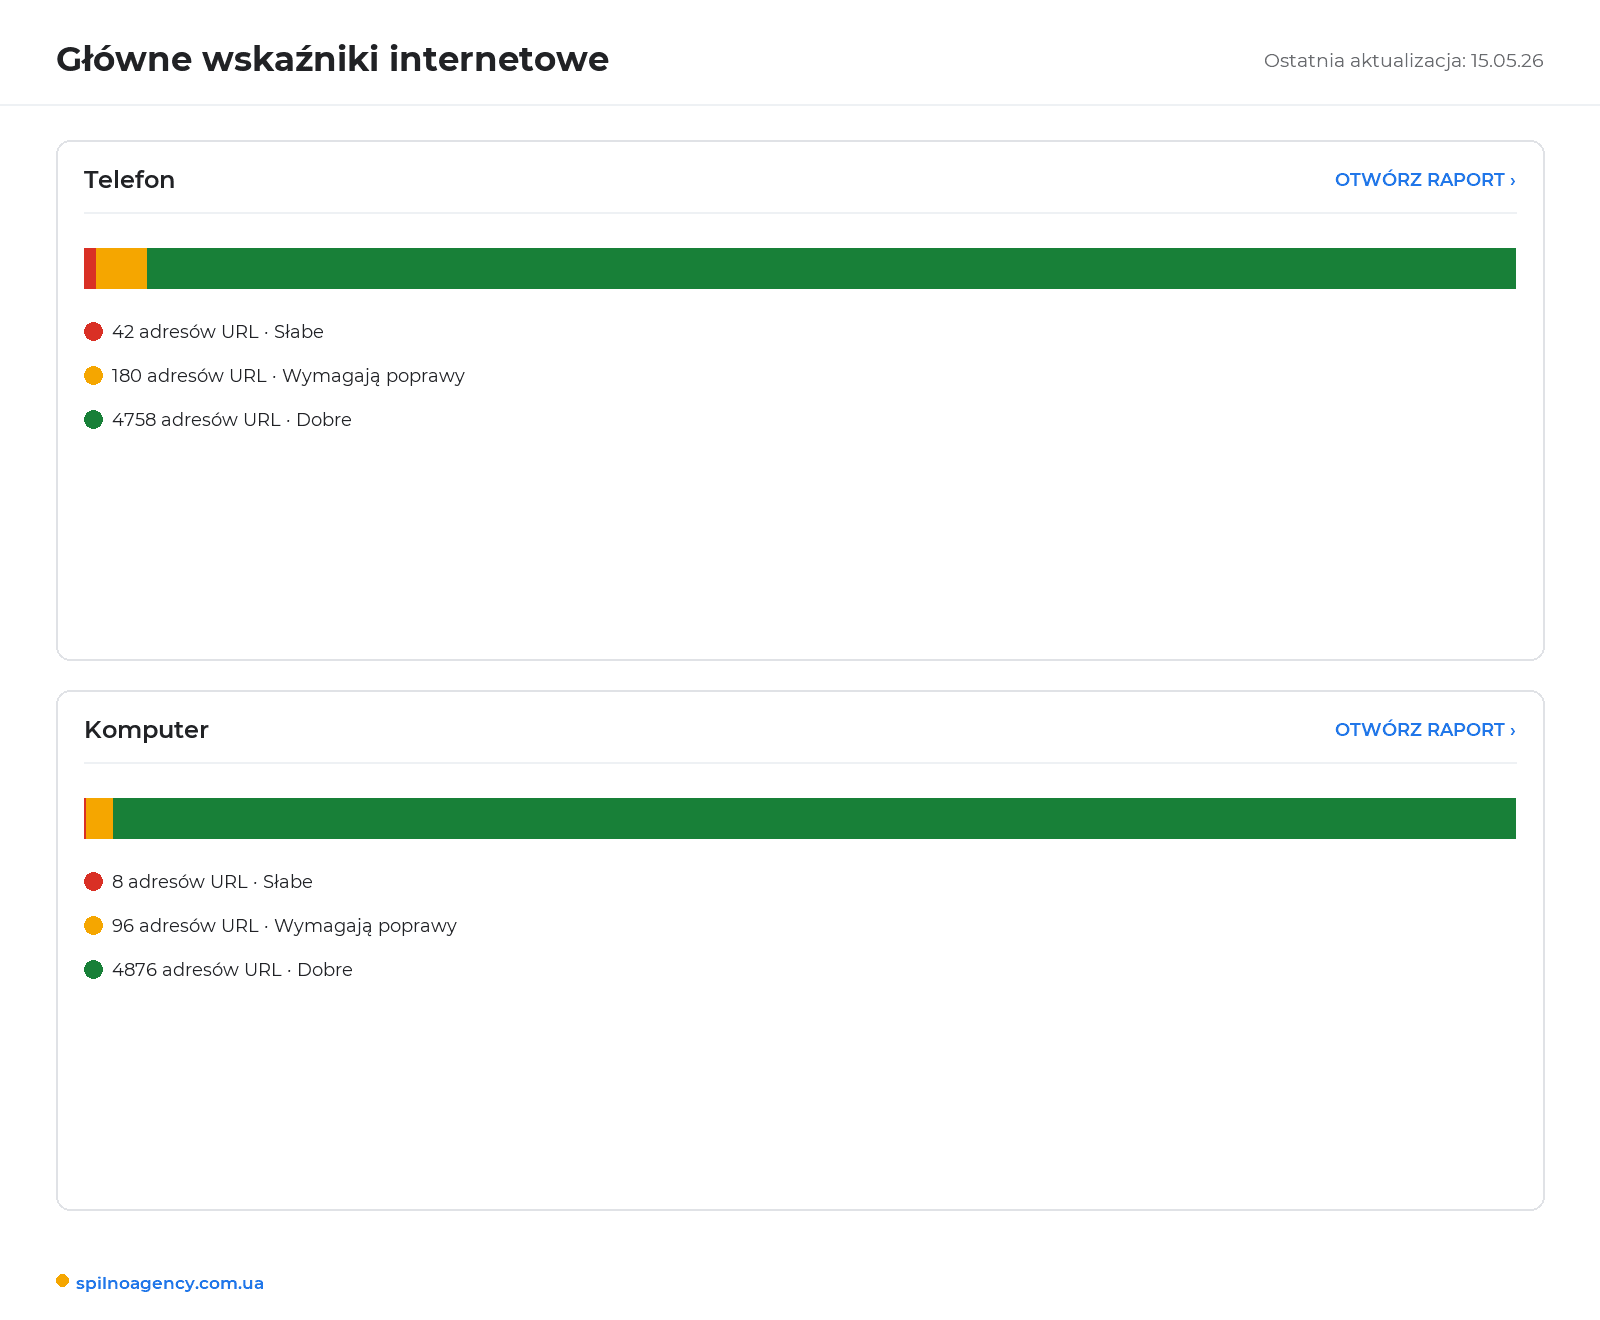This screenshot has width=1600, height=1320.
Task: Click 'Główne wskaźniki internetowe' page title
Action: point(332,59)
